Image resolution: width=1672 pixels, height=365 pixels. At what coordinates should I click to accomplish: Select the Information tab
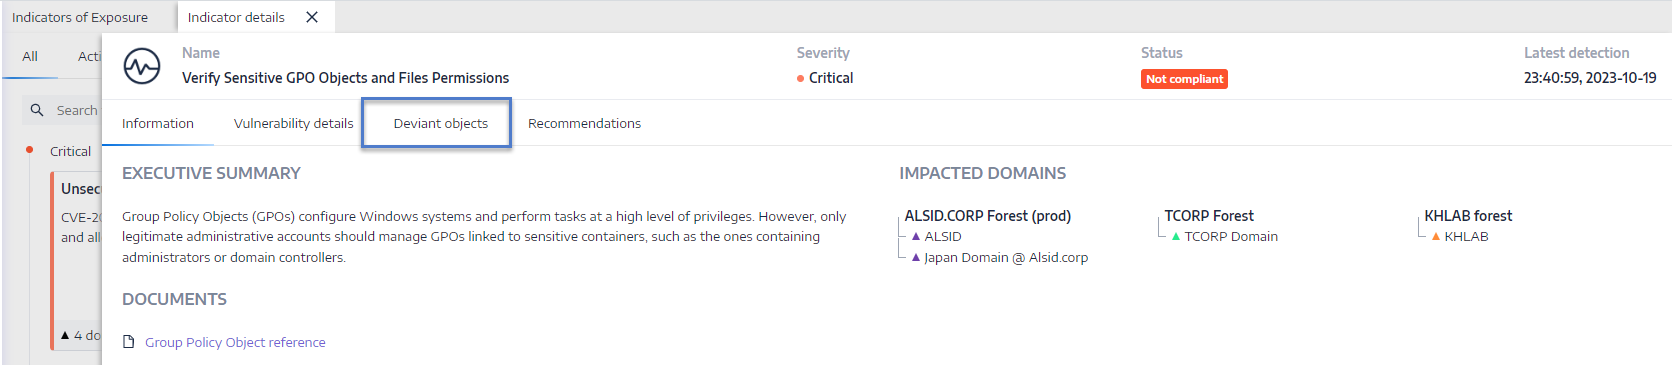pyautogui.click(x=158, y=123)
